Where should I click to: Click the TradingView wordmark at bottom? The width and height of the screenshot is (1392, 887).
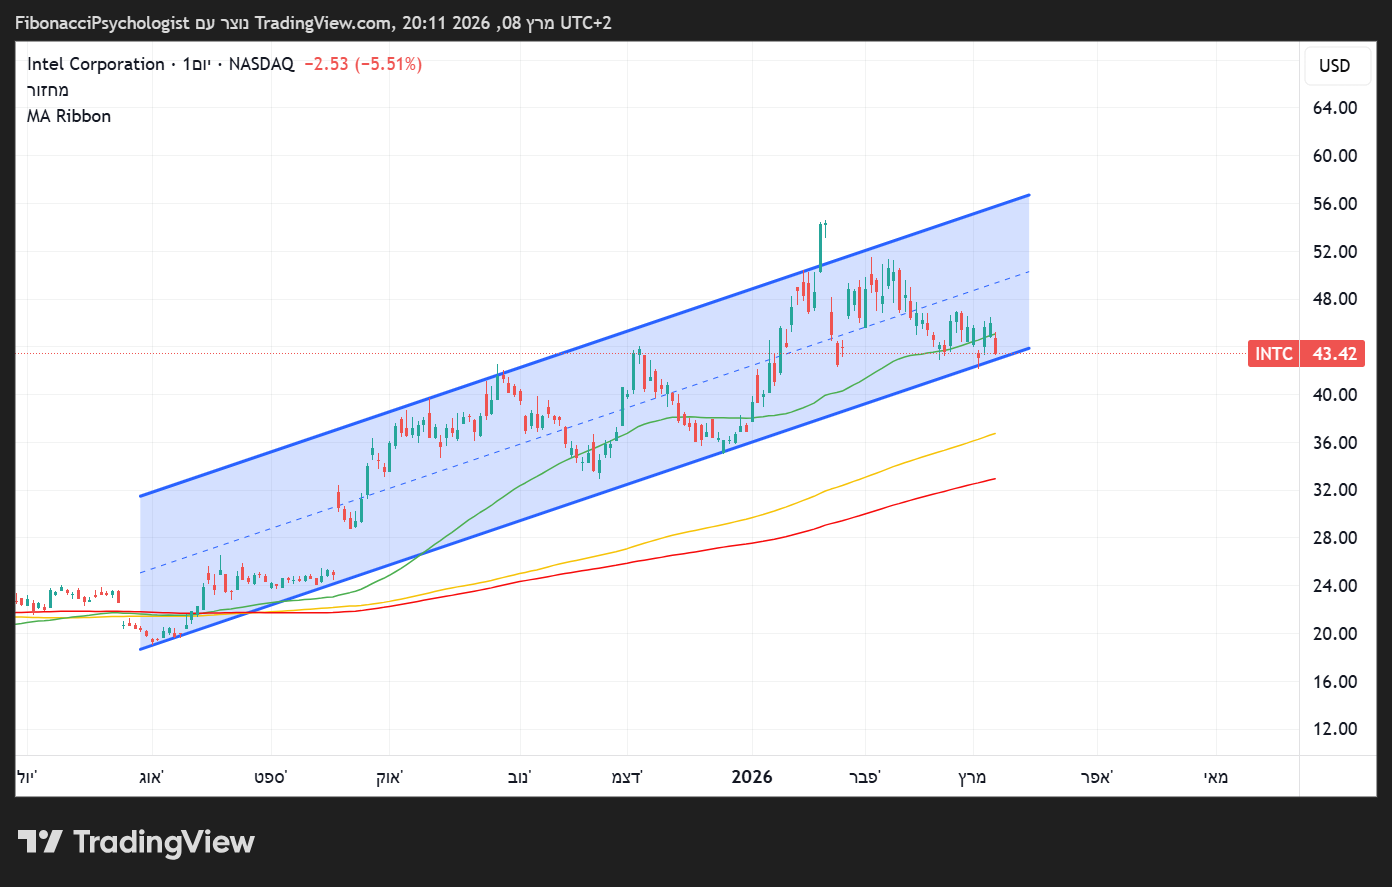[164, 842]
